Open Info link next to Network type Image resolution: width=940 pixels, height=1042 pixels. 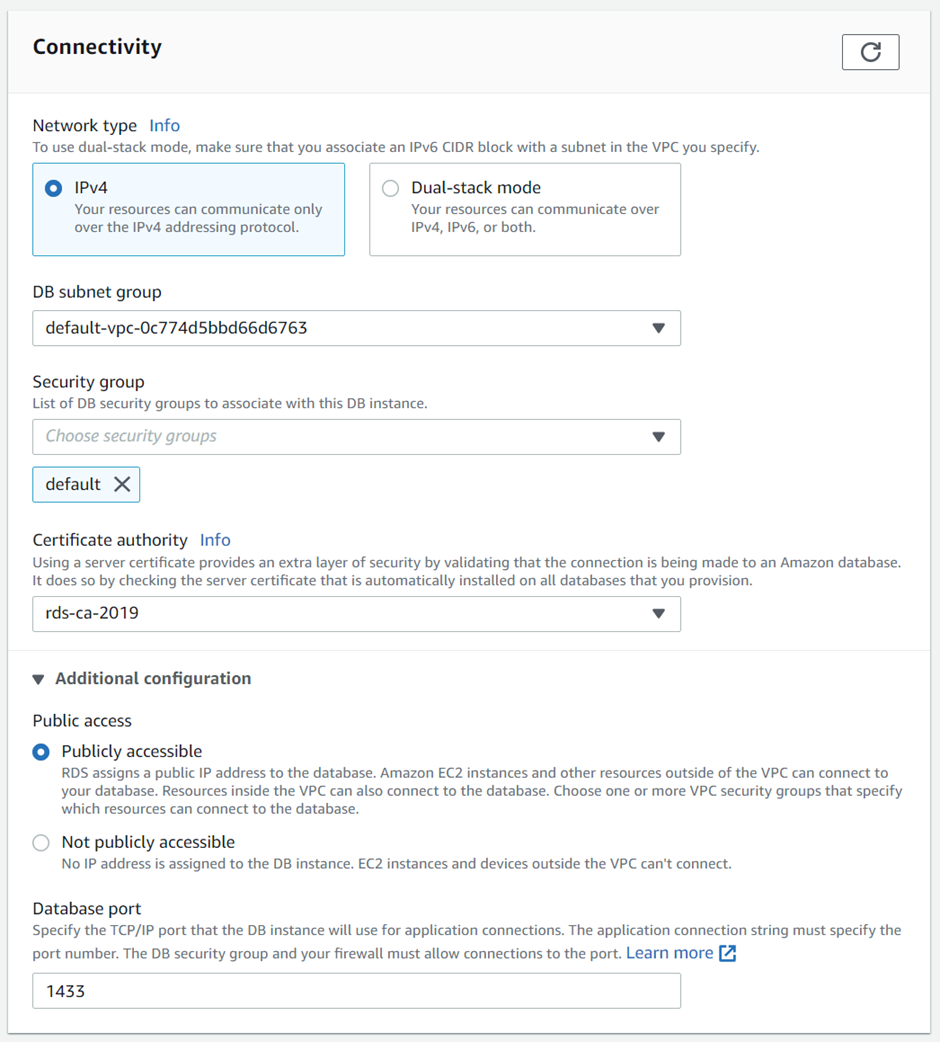[164, 126]
